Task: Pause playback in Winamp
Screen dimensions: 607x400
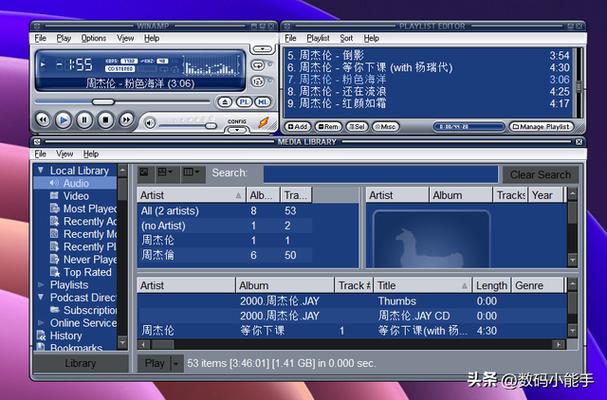Action: 84,120
